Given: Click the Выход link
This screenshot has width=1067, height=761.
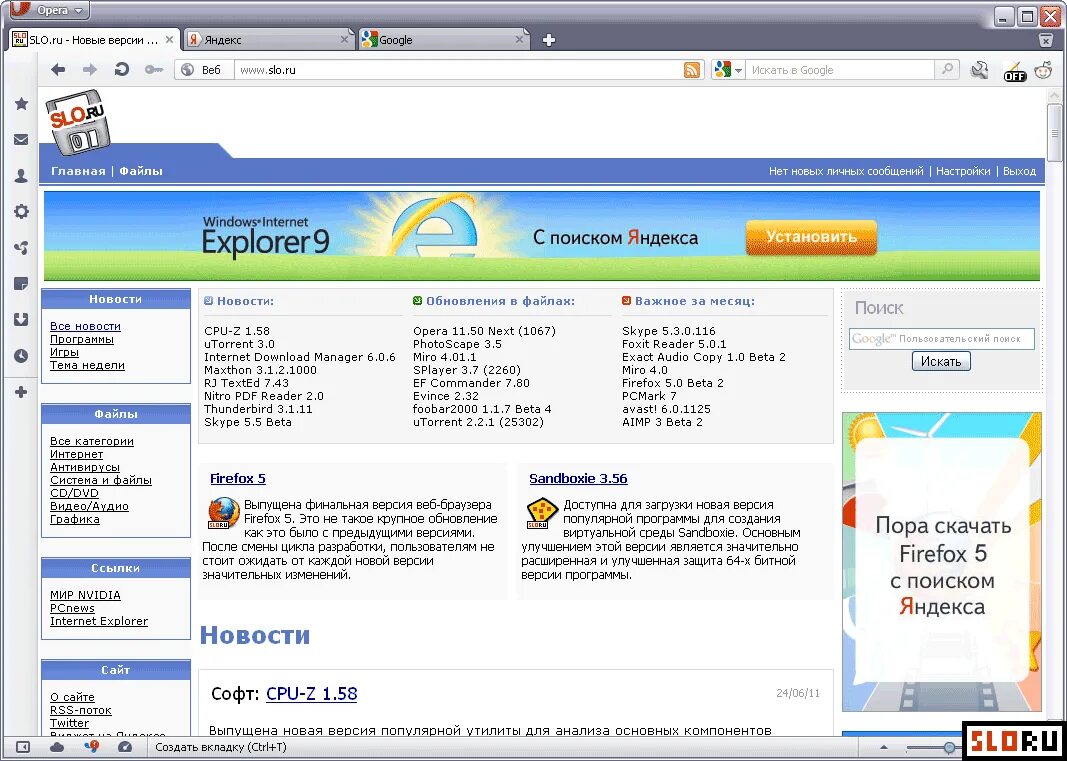Looking at the screenshot, I should click(x=1019, y=171).
